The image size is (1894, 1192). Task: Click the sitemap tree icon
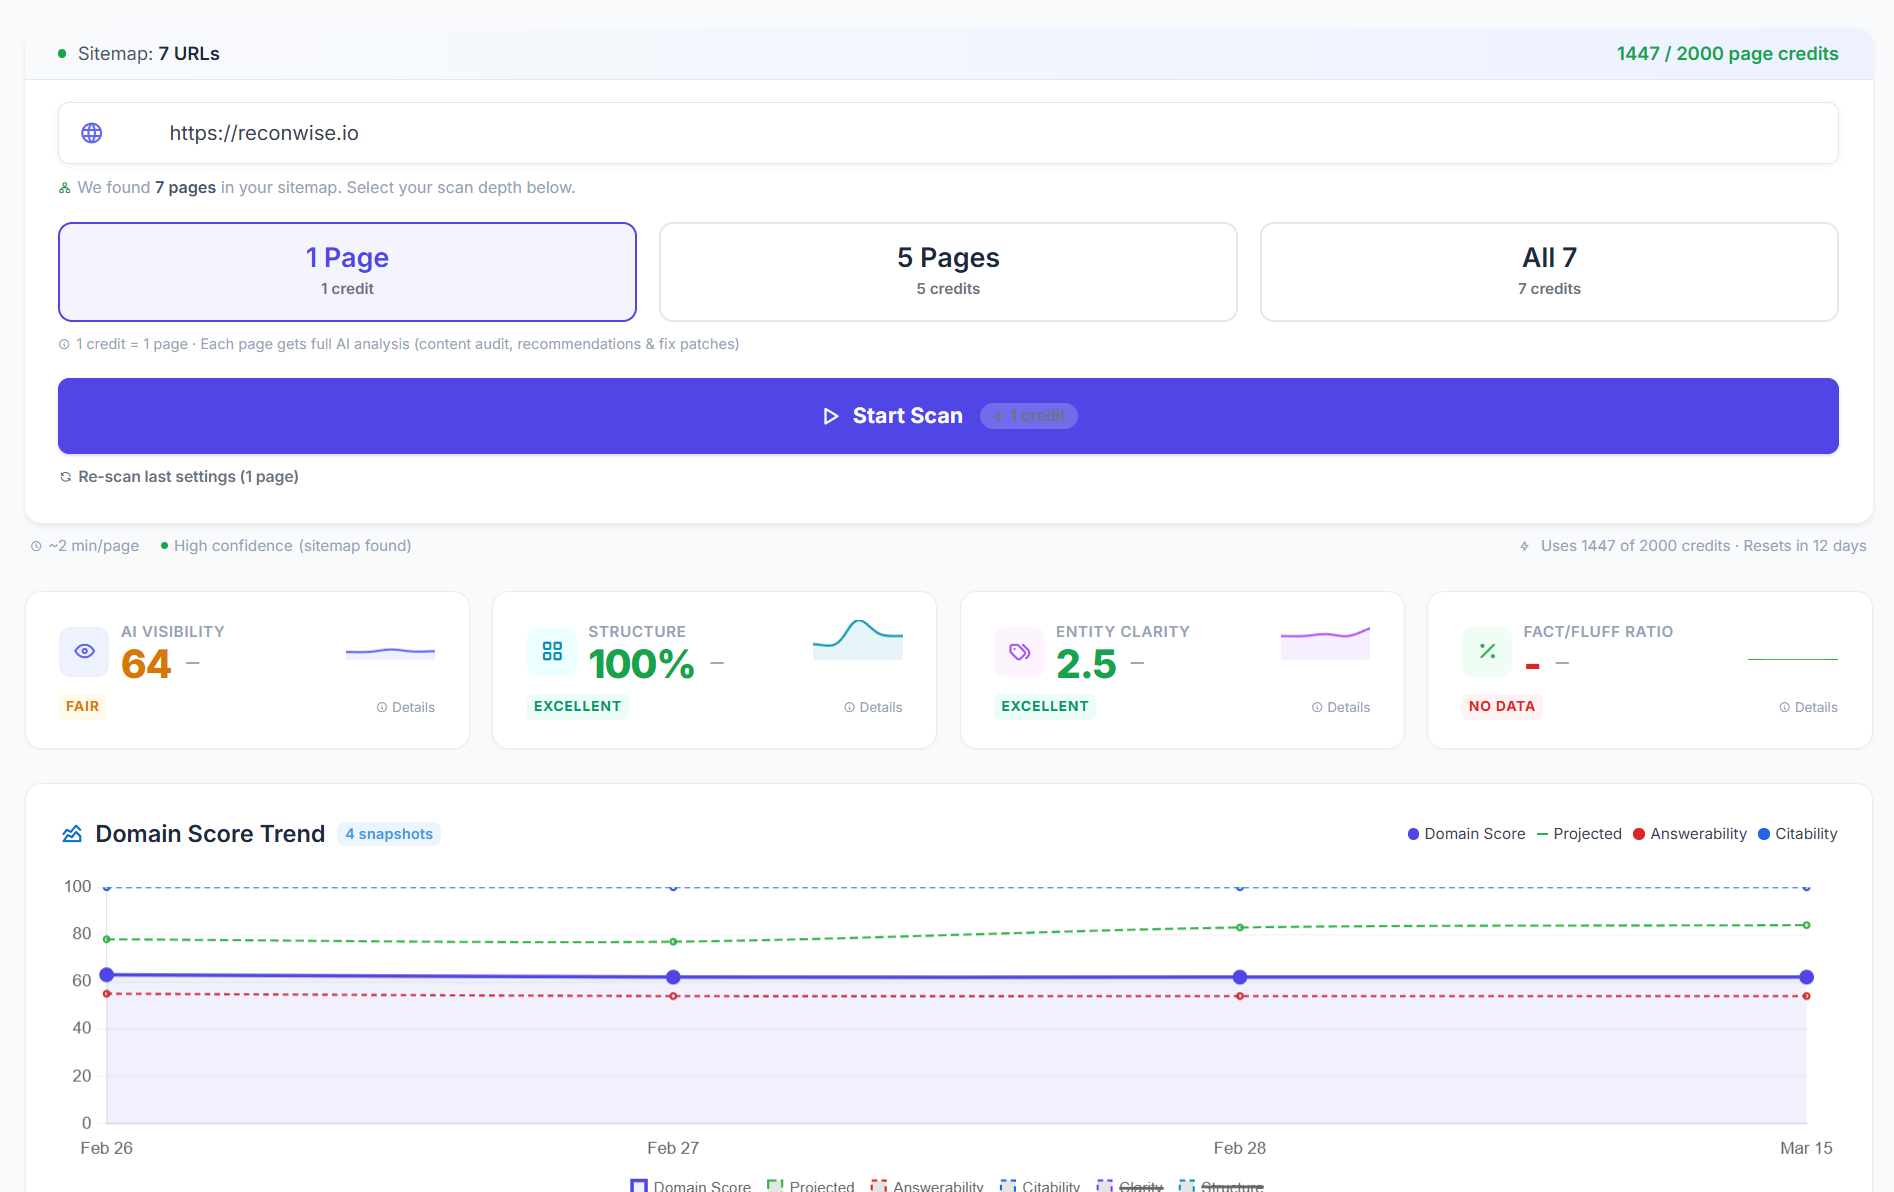coord(65,188)
